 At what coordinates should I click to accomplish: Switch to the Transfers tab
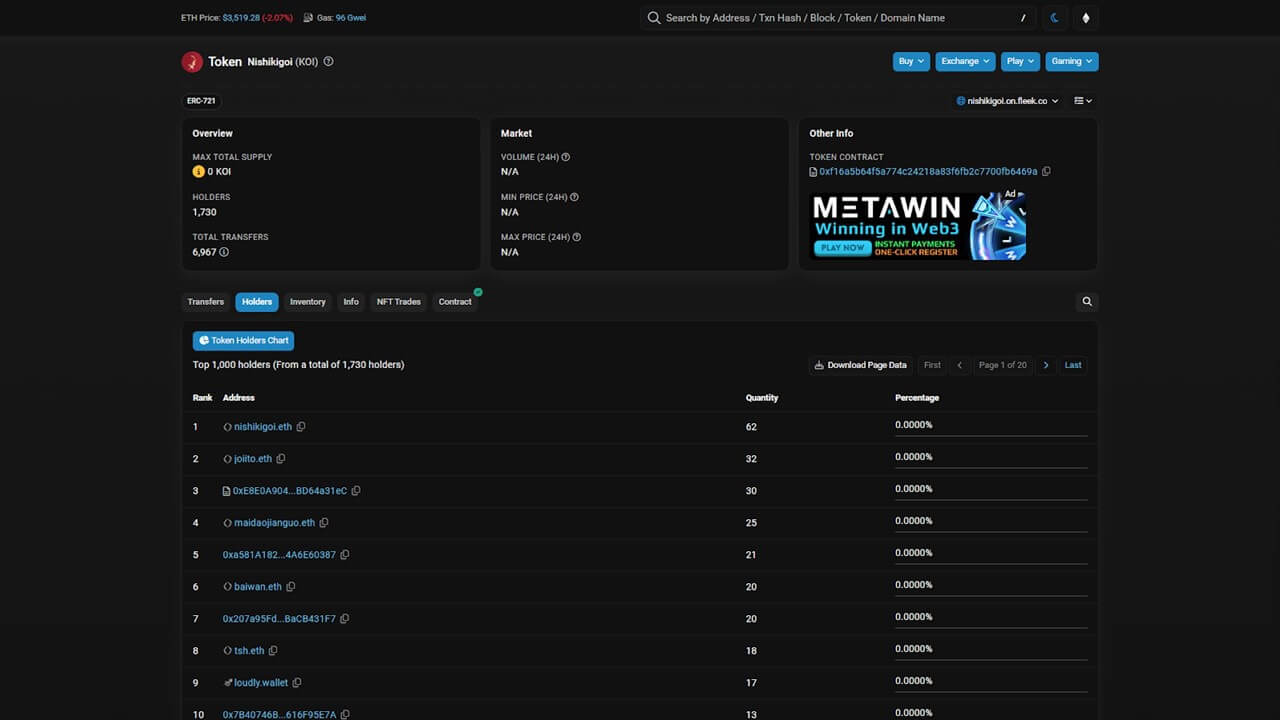pyautogui.click(x=206, y=302)
